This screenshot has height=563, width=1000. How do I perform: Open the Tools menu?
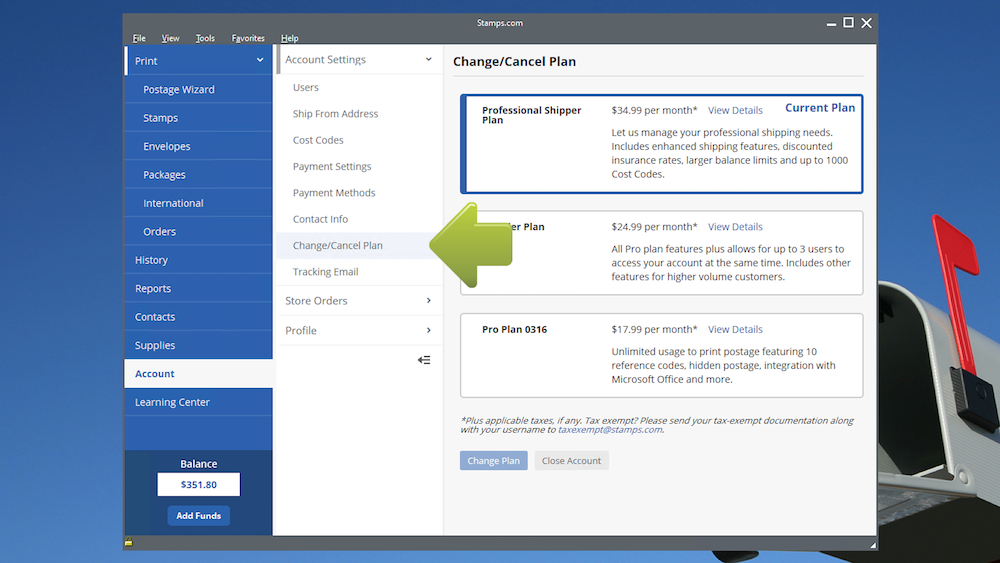205,38
